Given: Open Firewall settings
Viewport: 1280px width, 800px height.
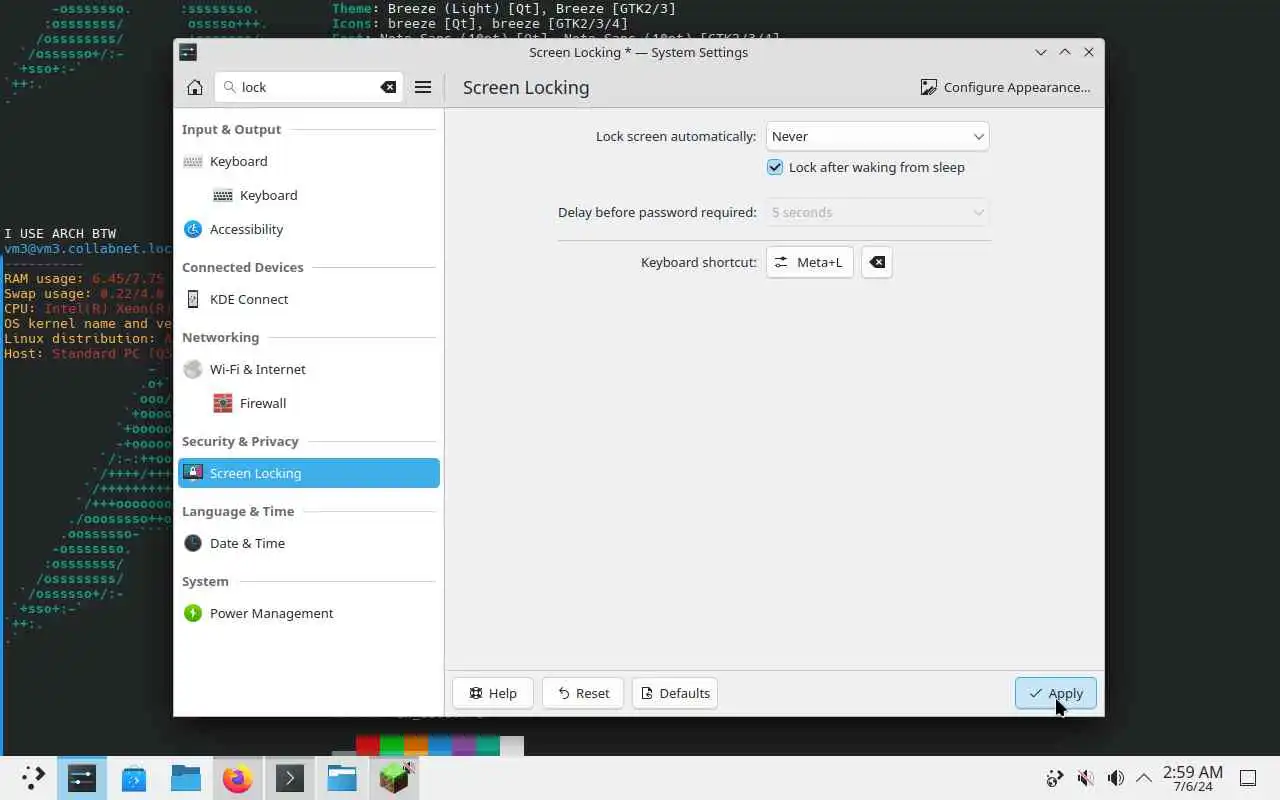Looking at the screenshot, I should tap(309, 403).
